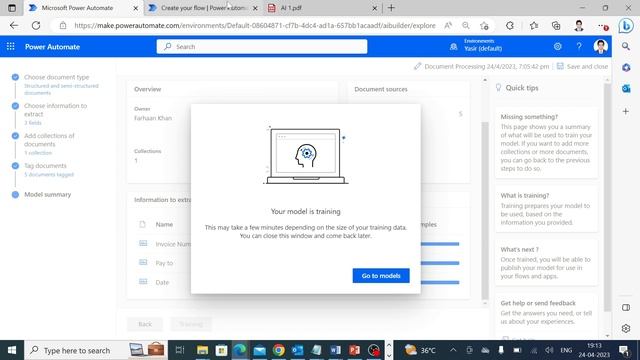
Task: Click the Go to models button
Action: [x=381, y=276]
